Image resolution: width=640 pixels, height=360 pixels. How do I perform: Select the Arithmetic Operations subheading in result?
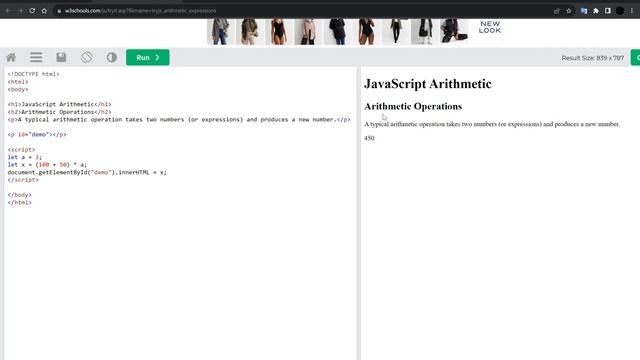click(413, 107)
